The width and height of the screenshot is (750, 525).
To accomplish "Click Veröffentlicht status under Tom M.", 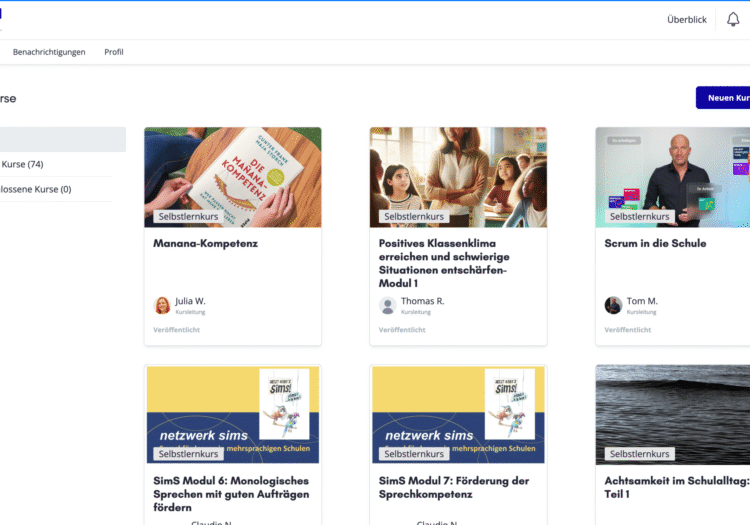I will pyautogui.click(x=628, y=329).
